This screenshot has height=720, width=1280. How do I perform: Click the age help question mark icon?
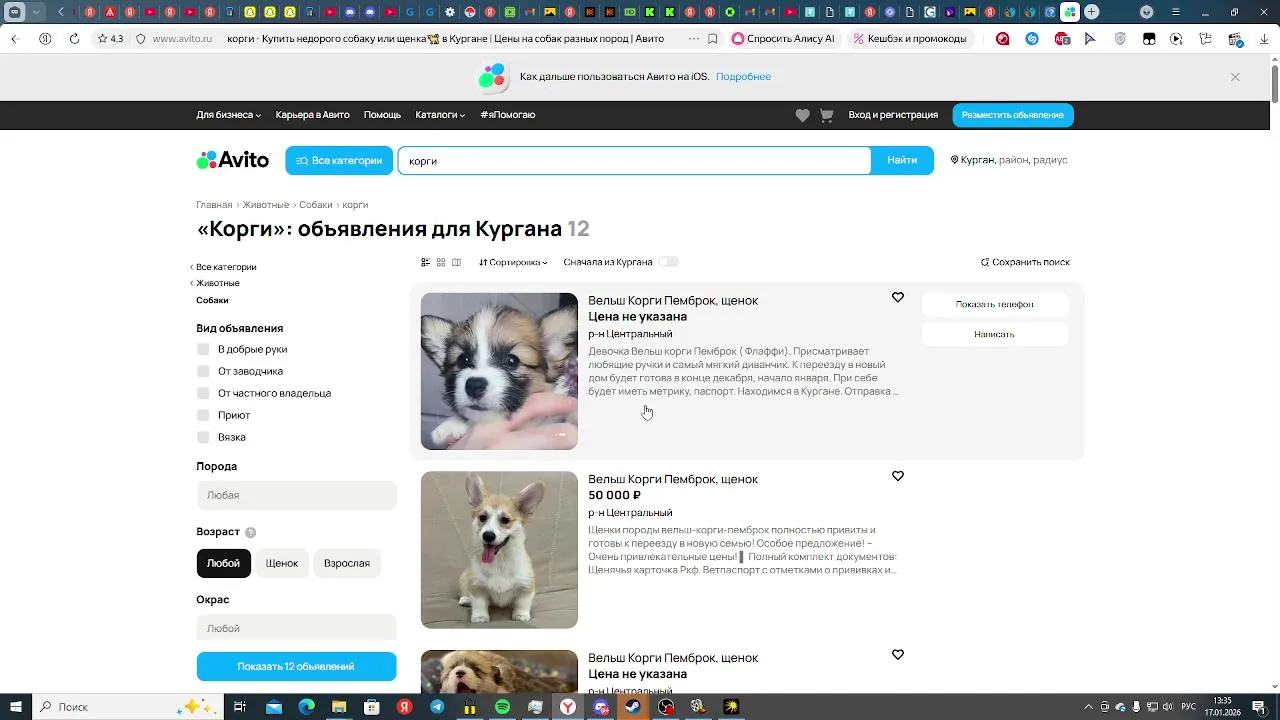pyautogui.click(x=250, y=533)
